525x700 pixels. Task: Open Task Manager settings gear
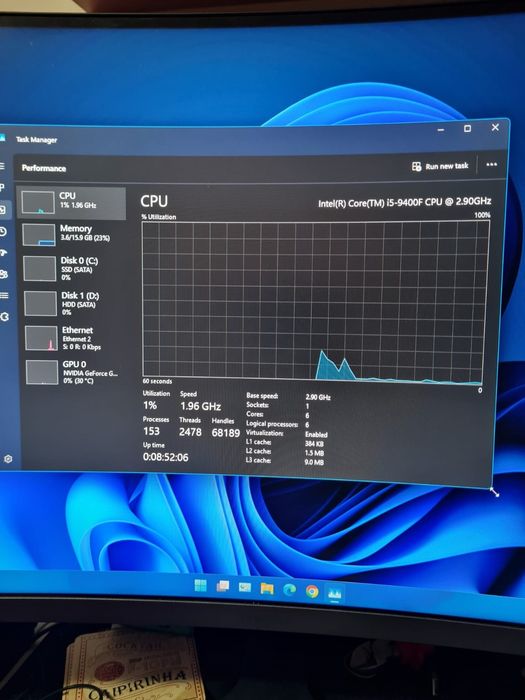[x=8, y=458]
